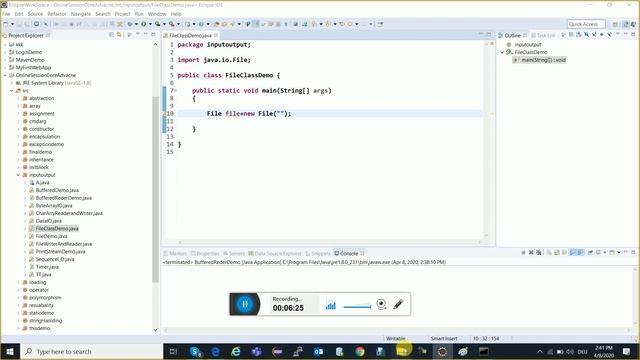Switch to Data Source Explorer tab

pos(275,253)
